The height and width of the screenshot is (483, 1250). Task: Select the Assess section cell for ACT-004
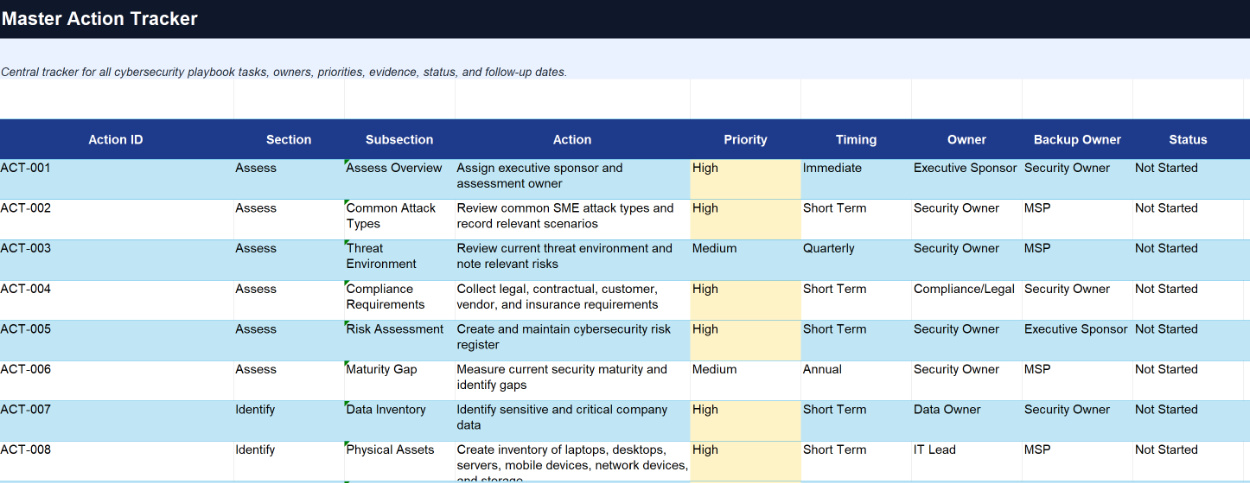click(289, 300)
